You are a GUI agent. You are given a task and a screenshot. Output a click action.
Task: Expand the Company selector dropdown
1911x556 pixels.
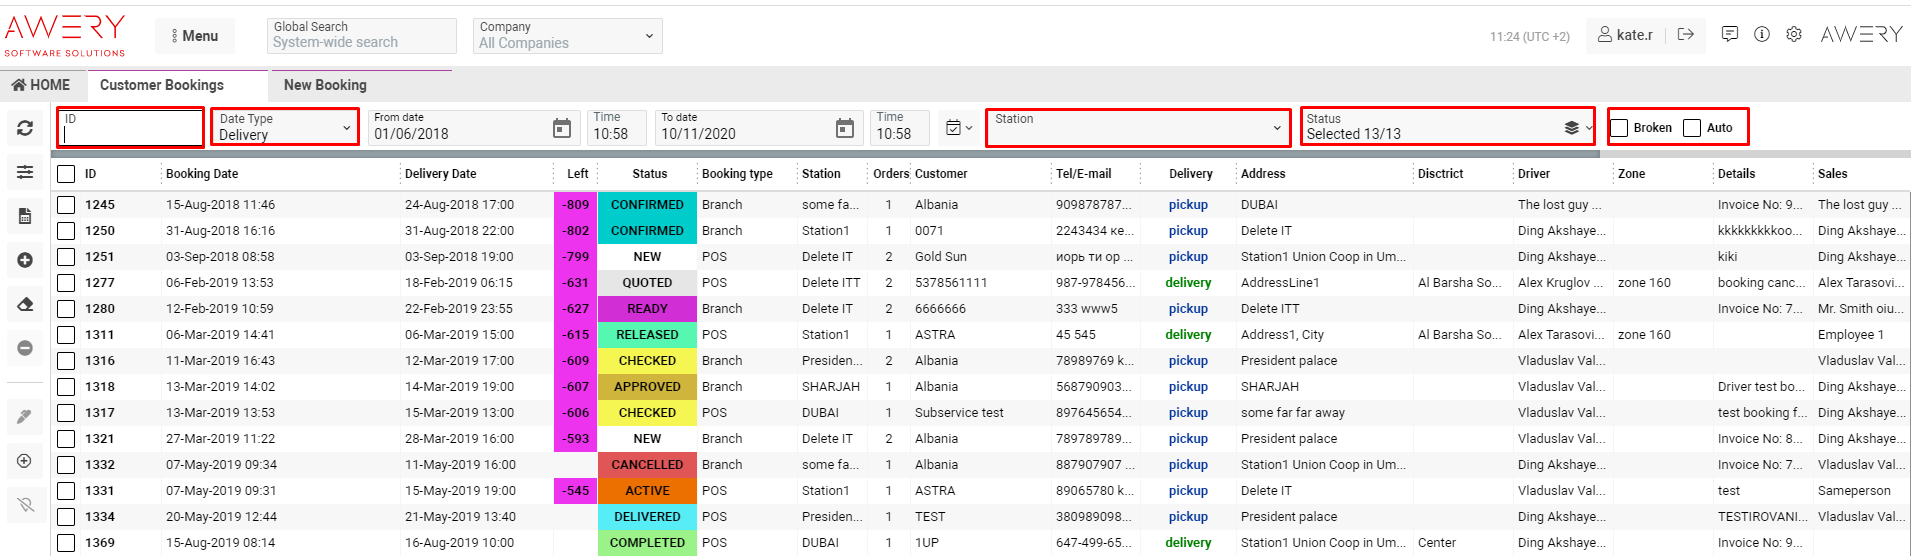pos(565,36)
